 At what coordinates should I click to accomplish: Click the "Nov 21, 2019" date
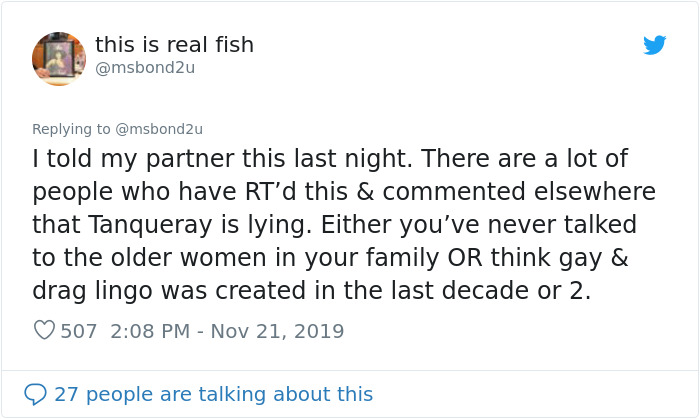[x=277, y=331]
